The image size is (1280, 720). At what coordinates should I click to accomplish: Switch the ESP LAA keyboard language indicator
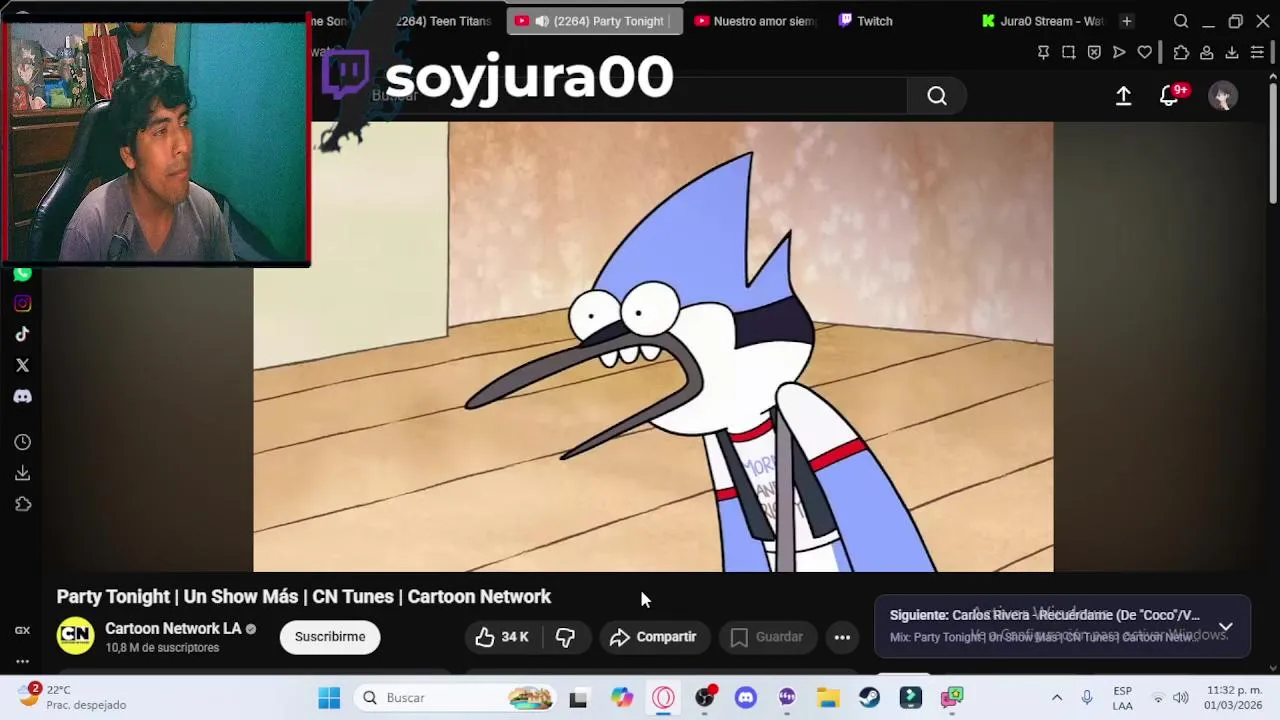tap(1123, 698)
